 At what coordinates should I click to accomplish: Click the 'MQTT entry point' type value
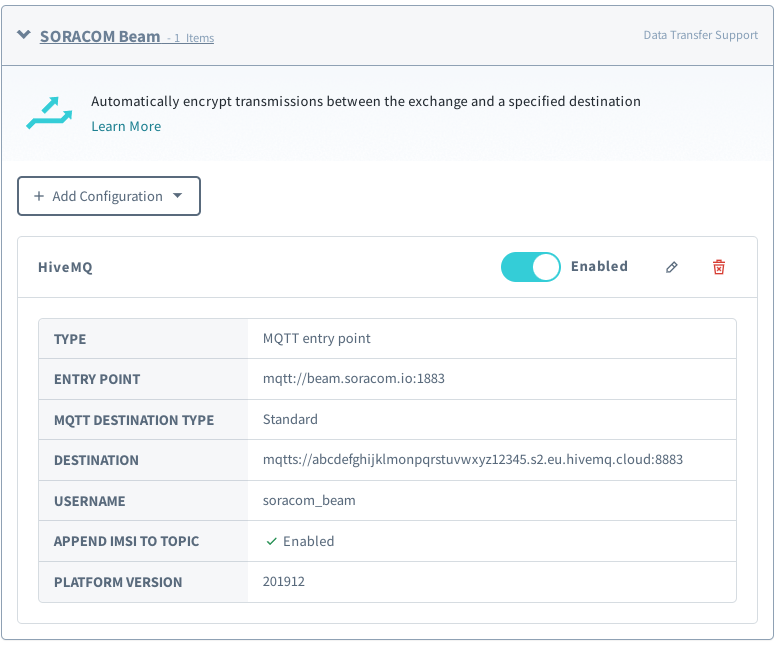(316, 339)
